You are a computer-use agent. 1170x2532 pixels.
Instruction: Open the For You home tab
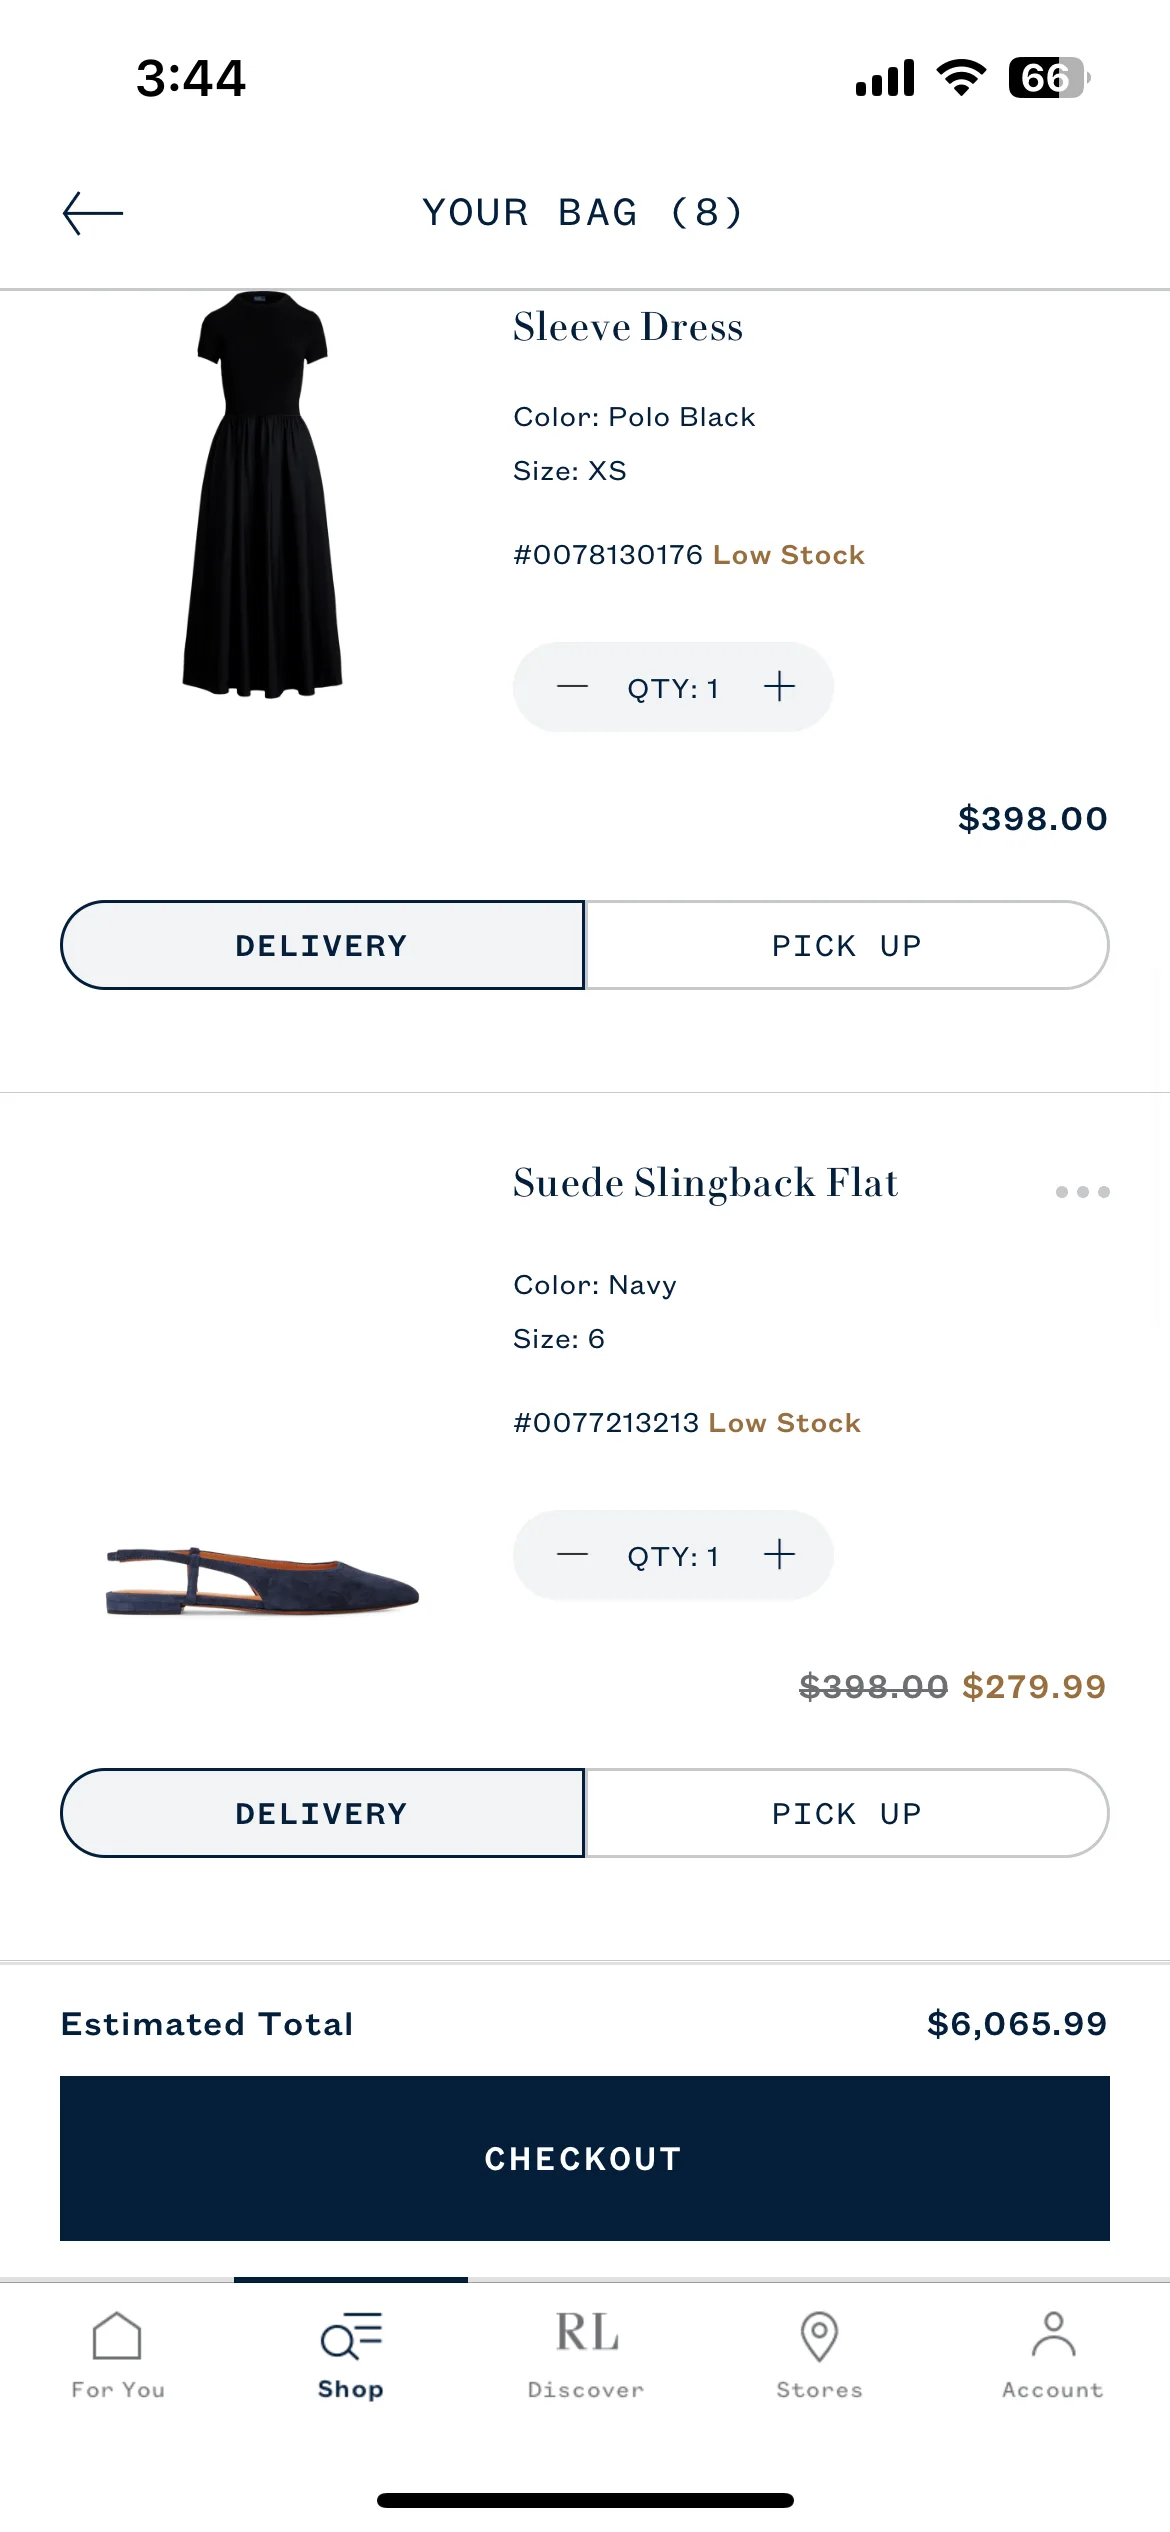coord(117,2356)
